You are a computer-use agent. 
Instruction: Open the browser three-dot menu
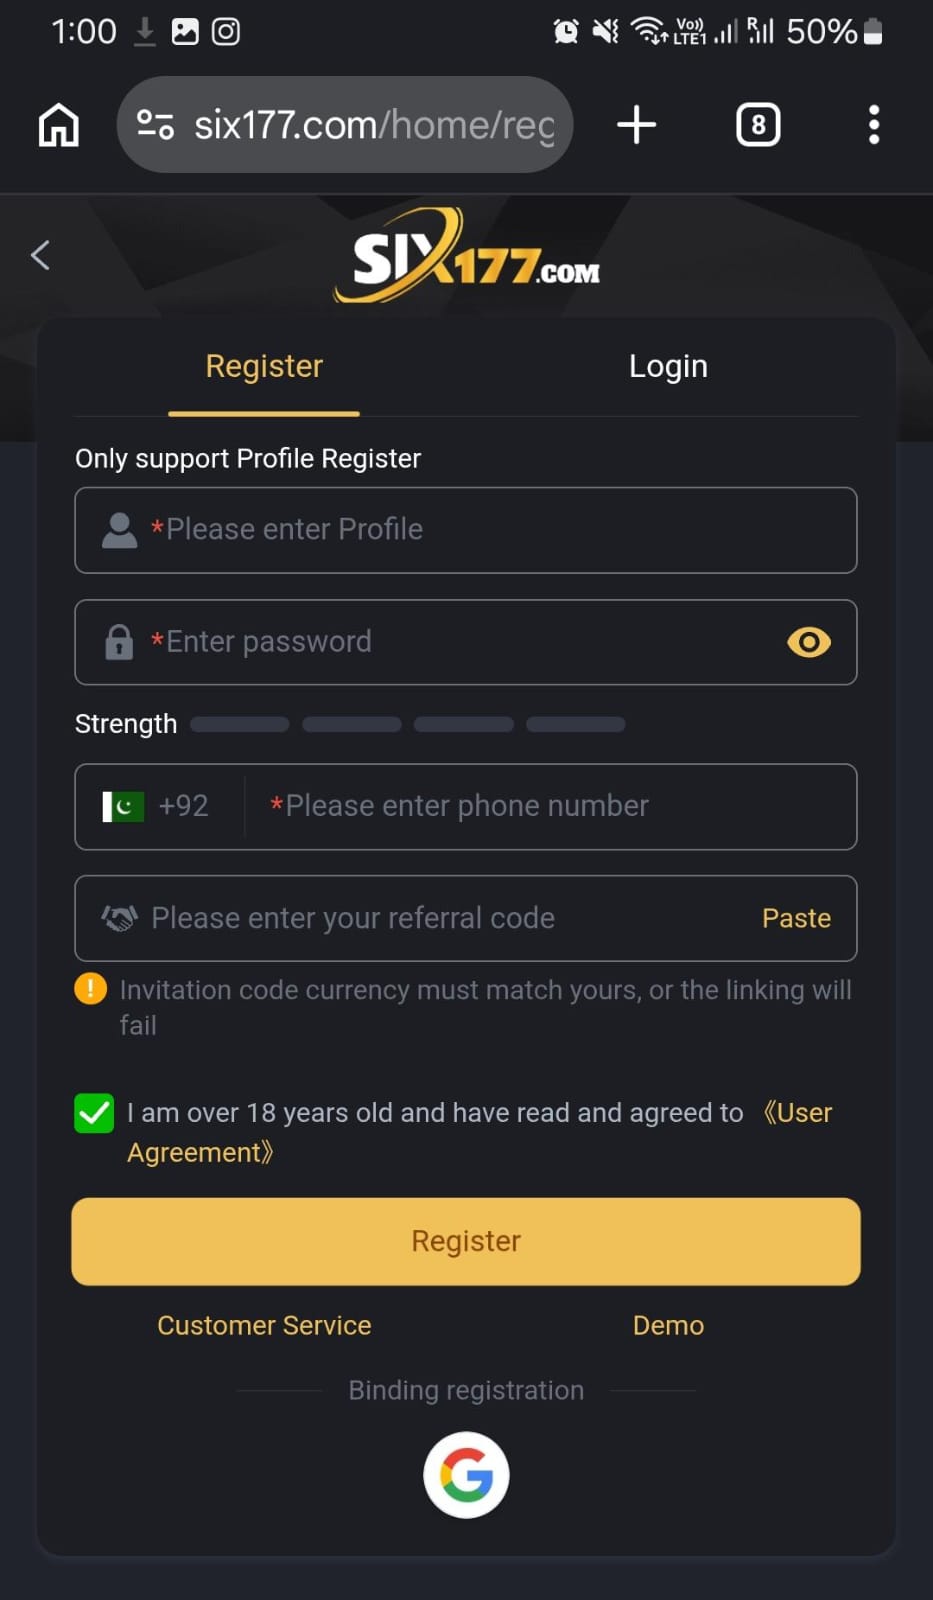(x=873, y=126)
